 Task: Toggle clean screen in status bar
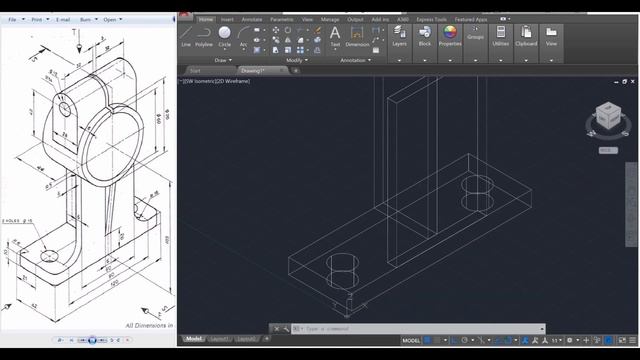point(622,340)
